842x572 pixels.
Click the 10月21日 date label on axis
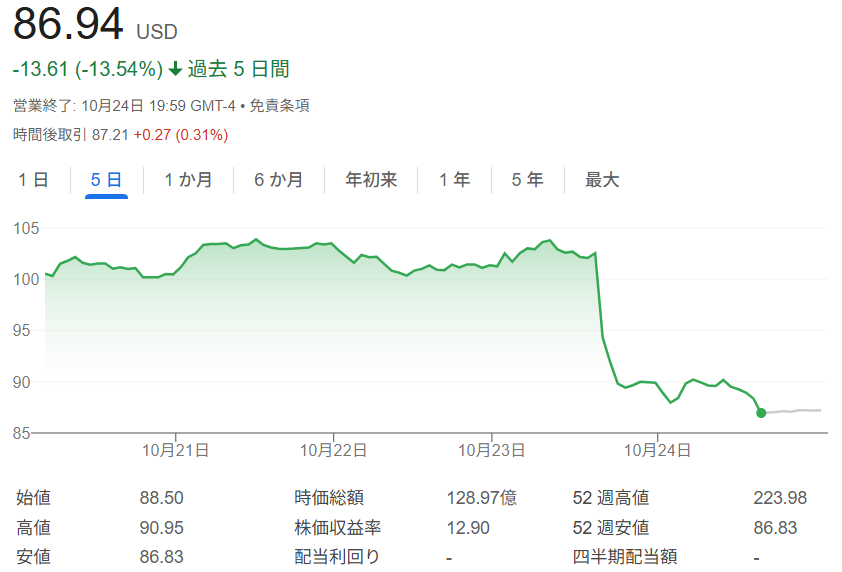[176, 450]
